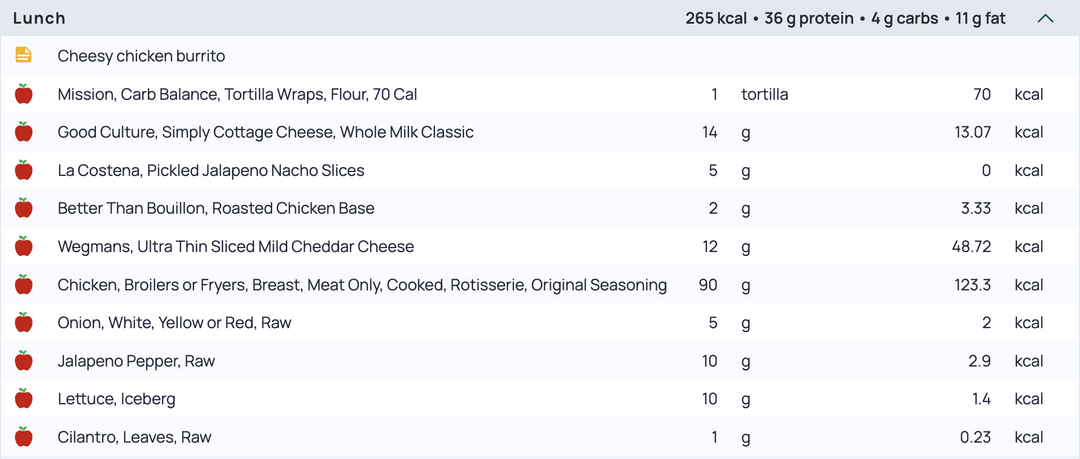Change the tortilla serving unit
The width and height of the screenshot is (1080, 459).
765,94
